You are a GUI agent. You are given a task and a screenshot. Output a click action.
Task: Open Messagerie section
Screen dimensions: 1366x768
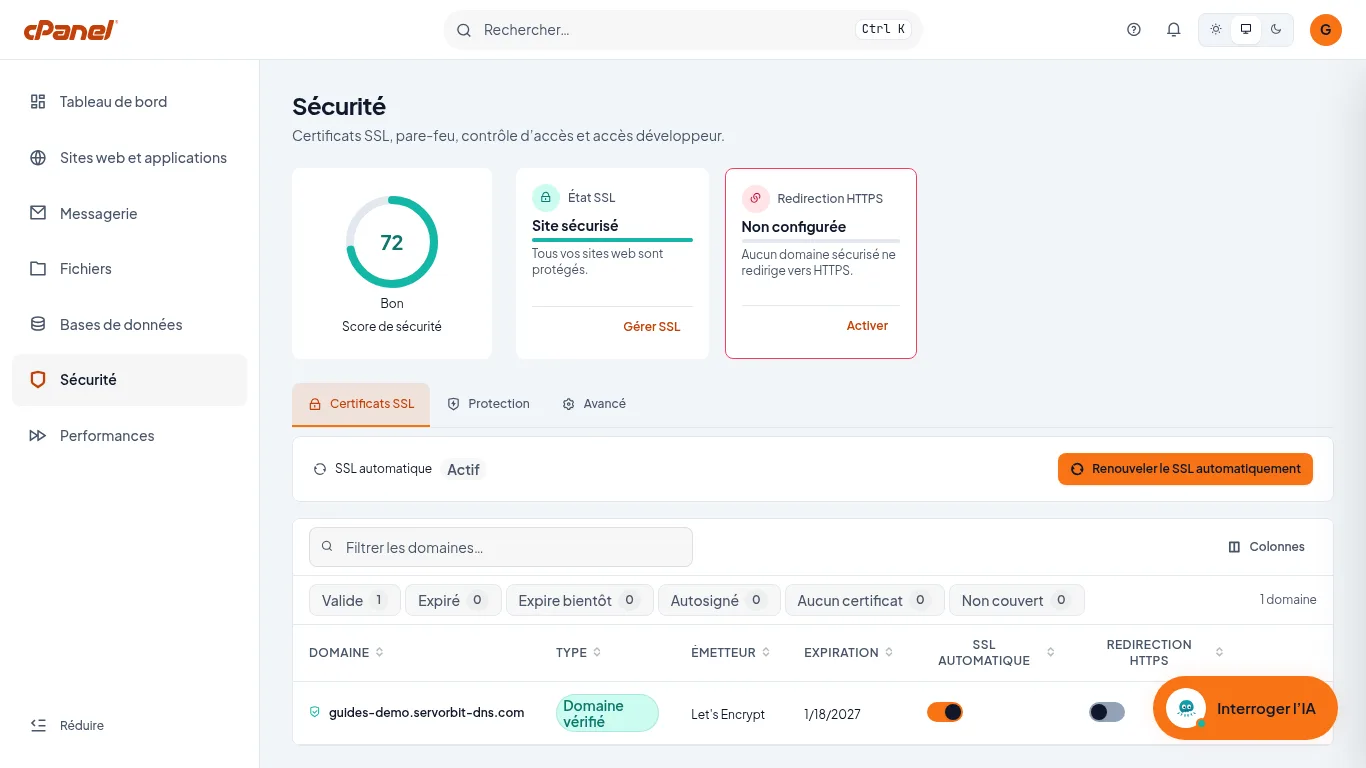click(129, 214)
